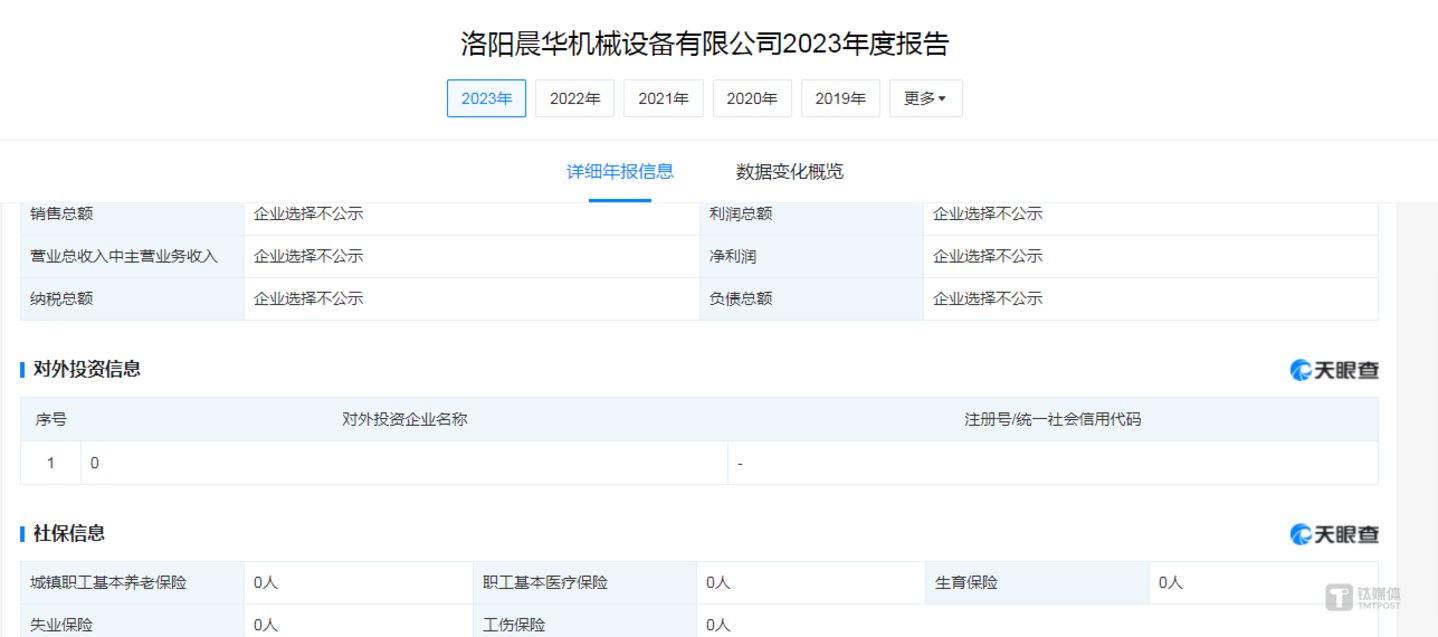Switch to the 详细年报信息 tab

(x=620, y=172)
